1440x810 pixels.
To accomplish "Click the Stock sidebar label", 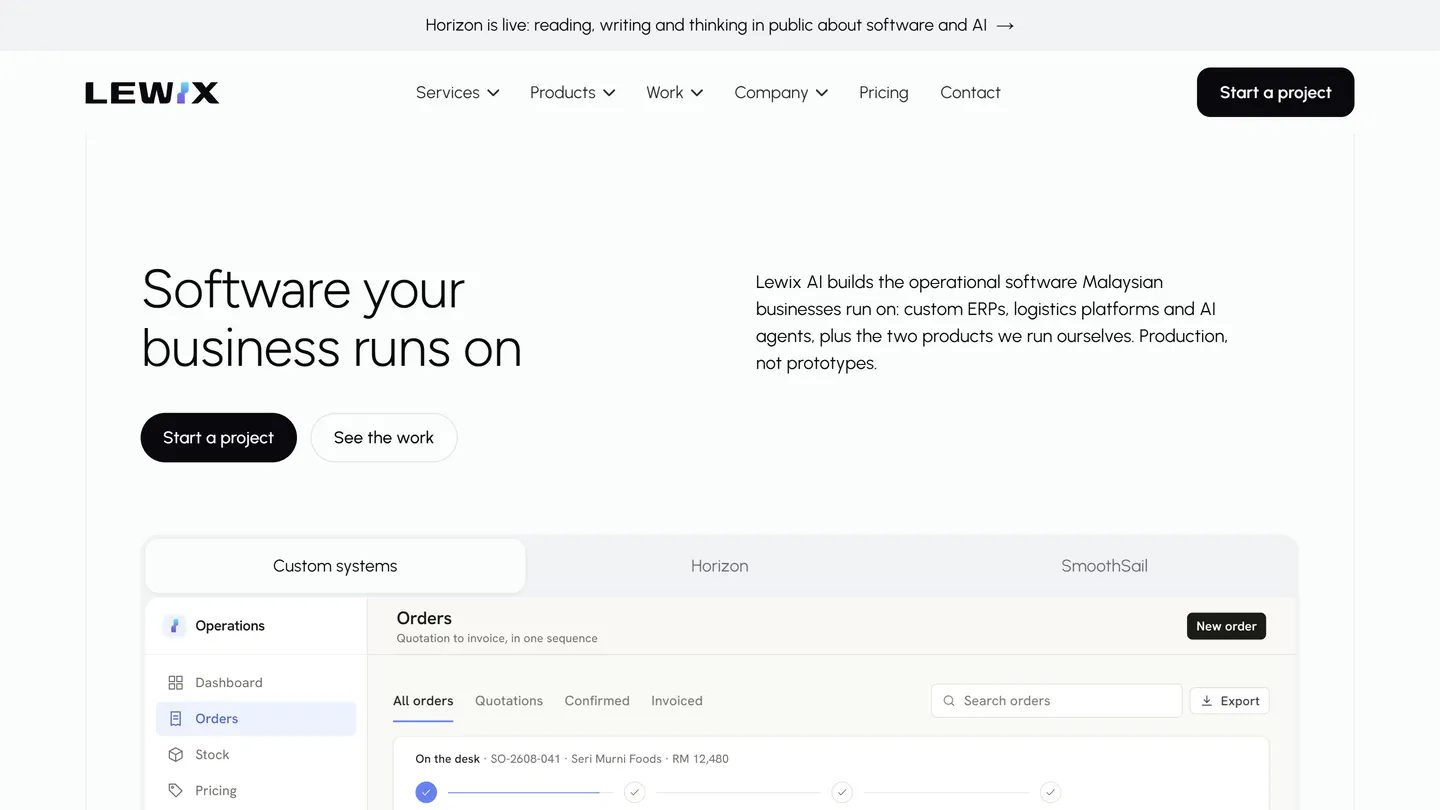I will point(212,755).
